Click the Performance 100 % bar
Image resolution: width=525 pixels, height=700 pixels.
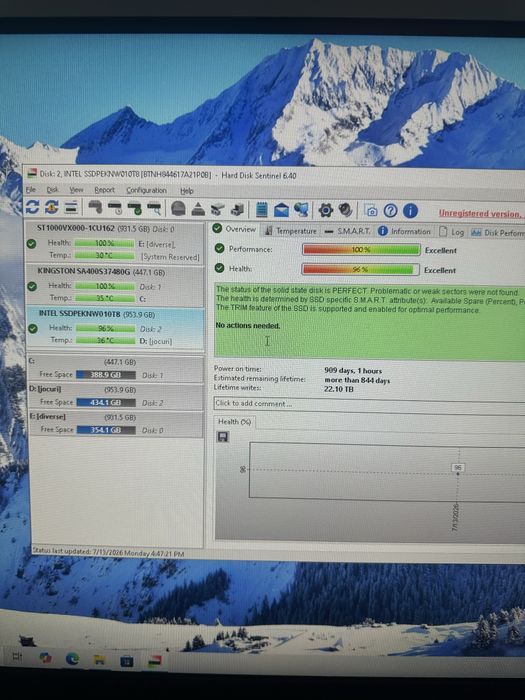(361, 250)
